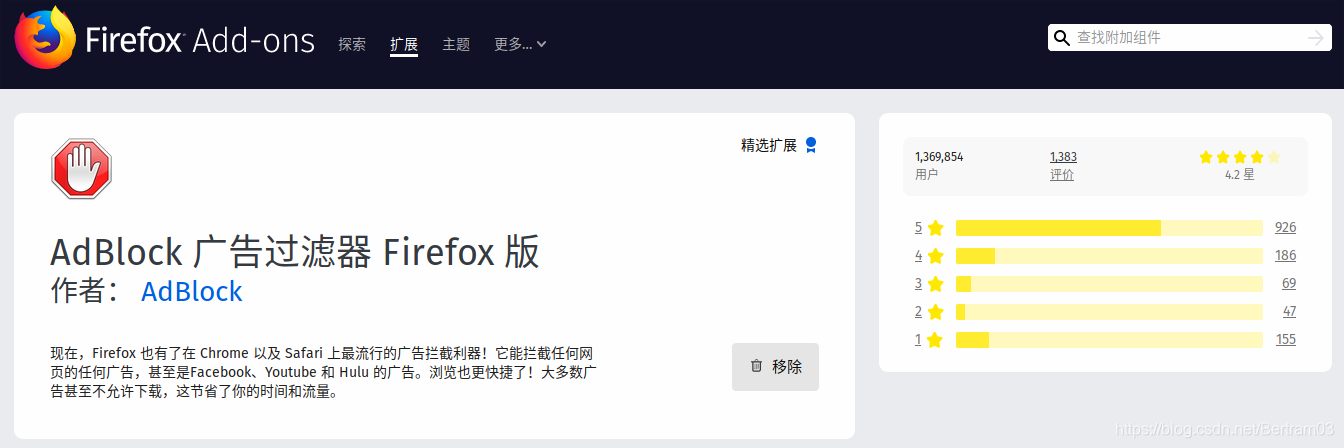Click the 4-star rating bar
The image size is (1344, 448).
point(1110,256)
